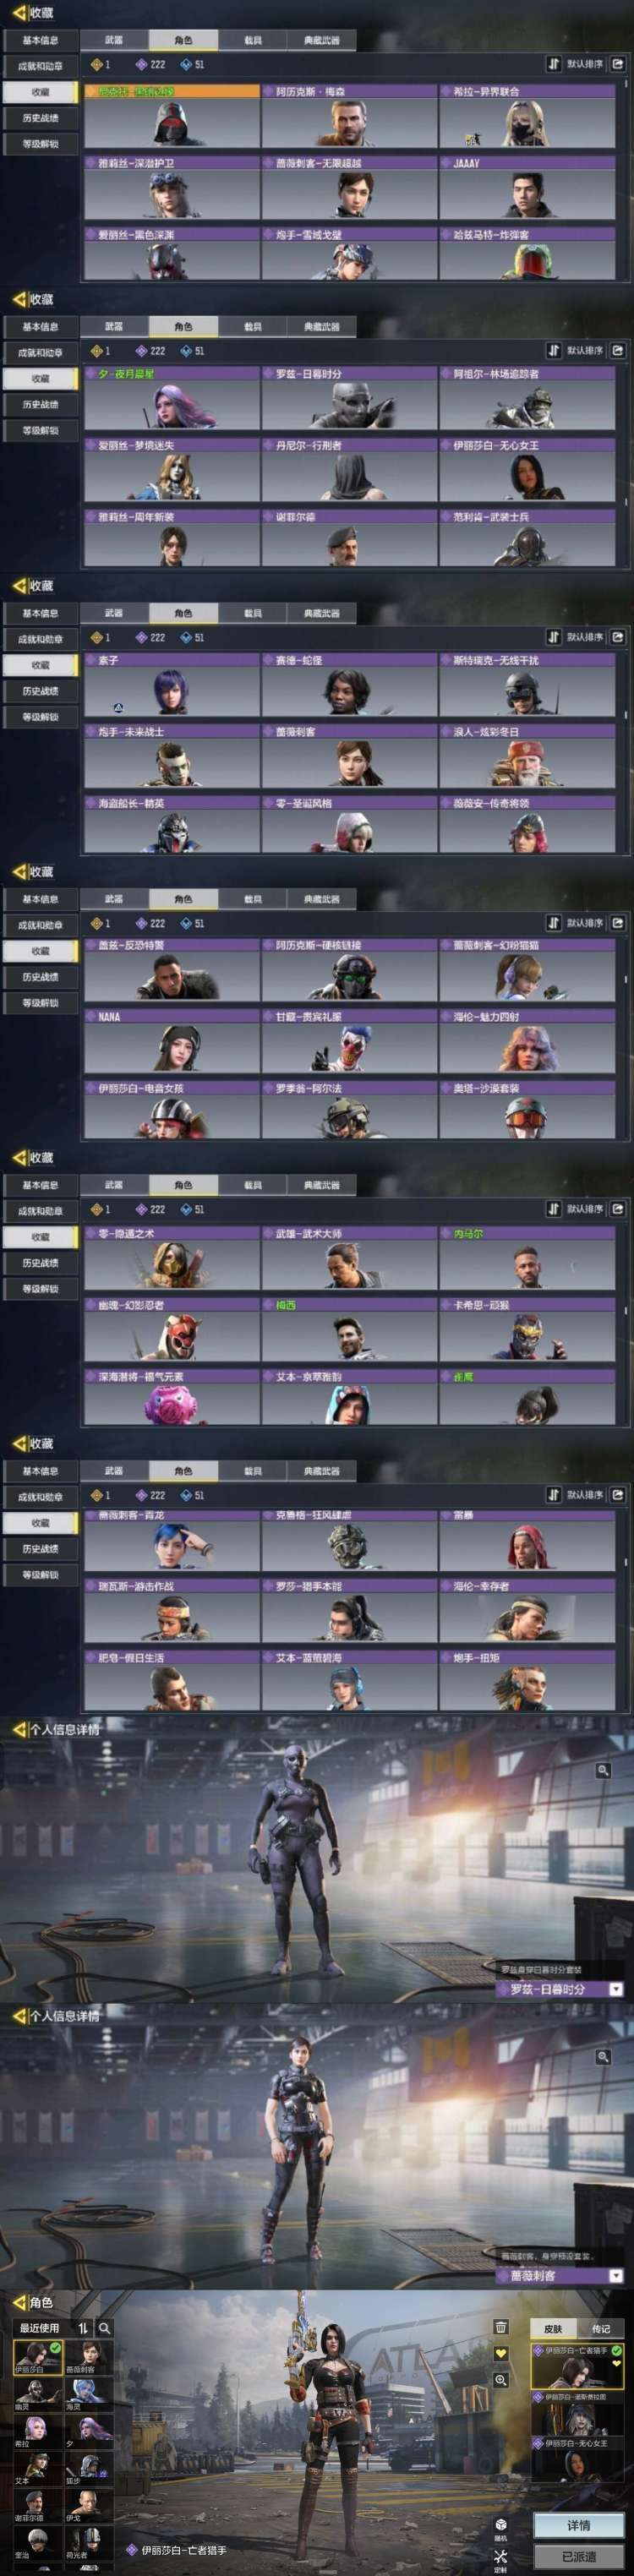Toggle sort order arrows next to 最近使用
This screenshot has height=2576, width=634.
click(83, 2328)
